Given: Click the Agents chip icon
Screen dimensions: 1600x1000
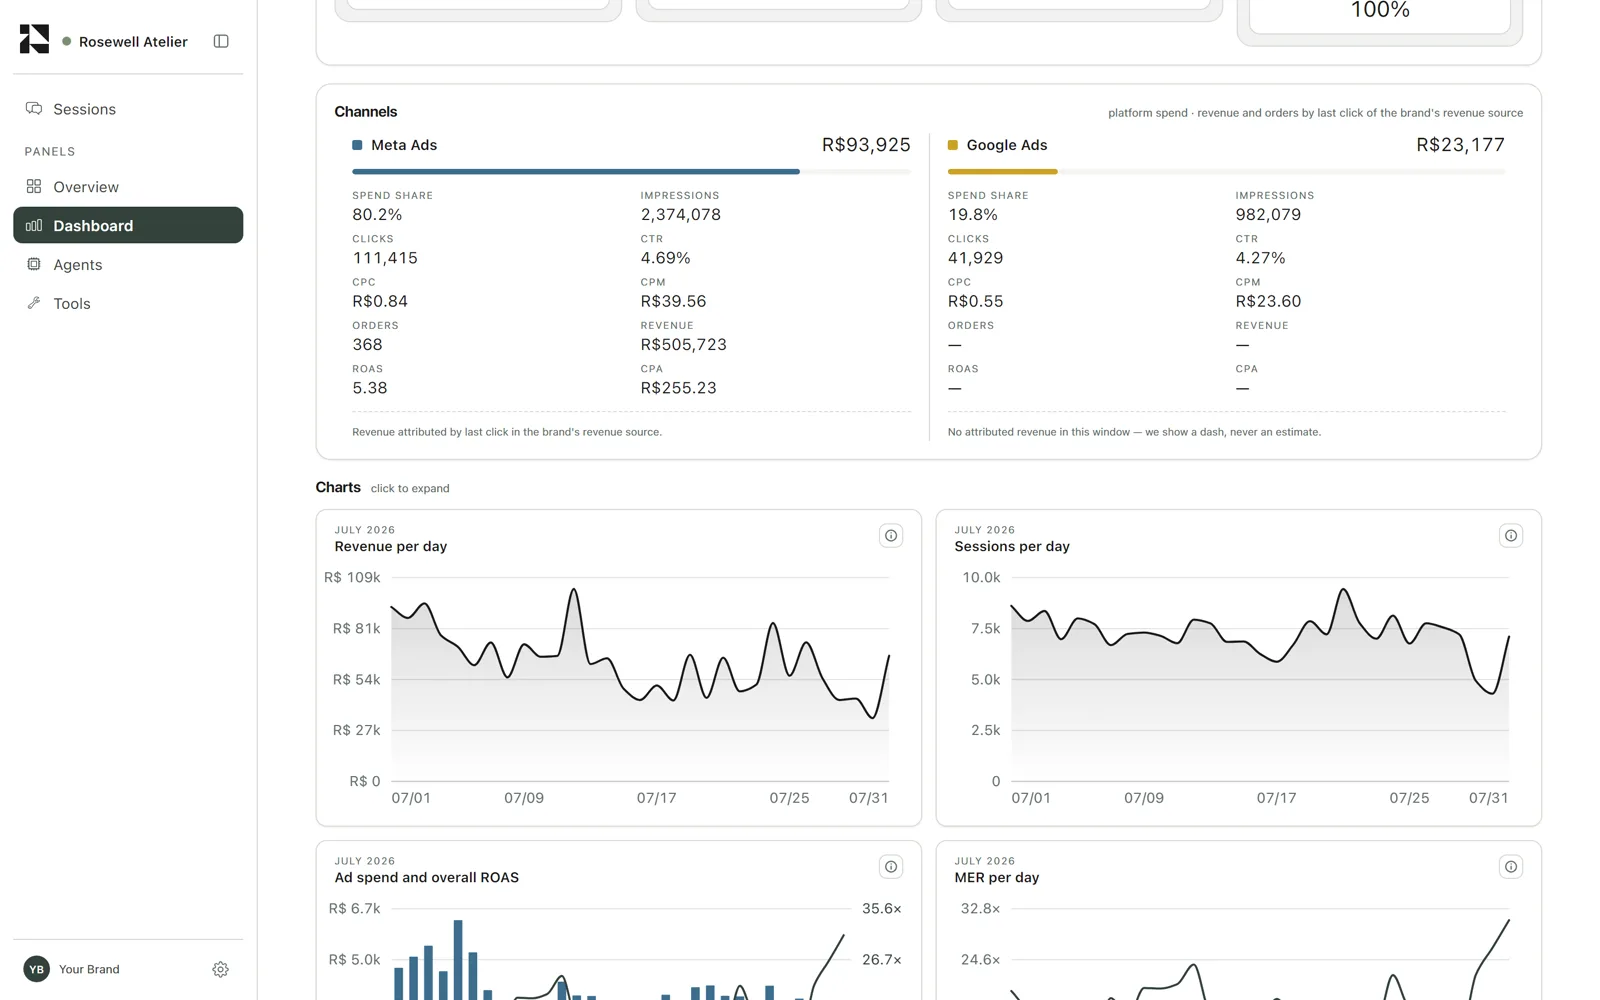Looking at the screenshot, I should [x=34, y=264].
